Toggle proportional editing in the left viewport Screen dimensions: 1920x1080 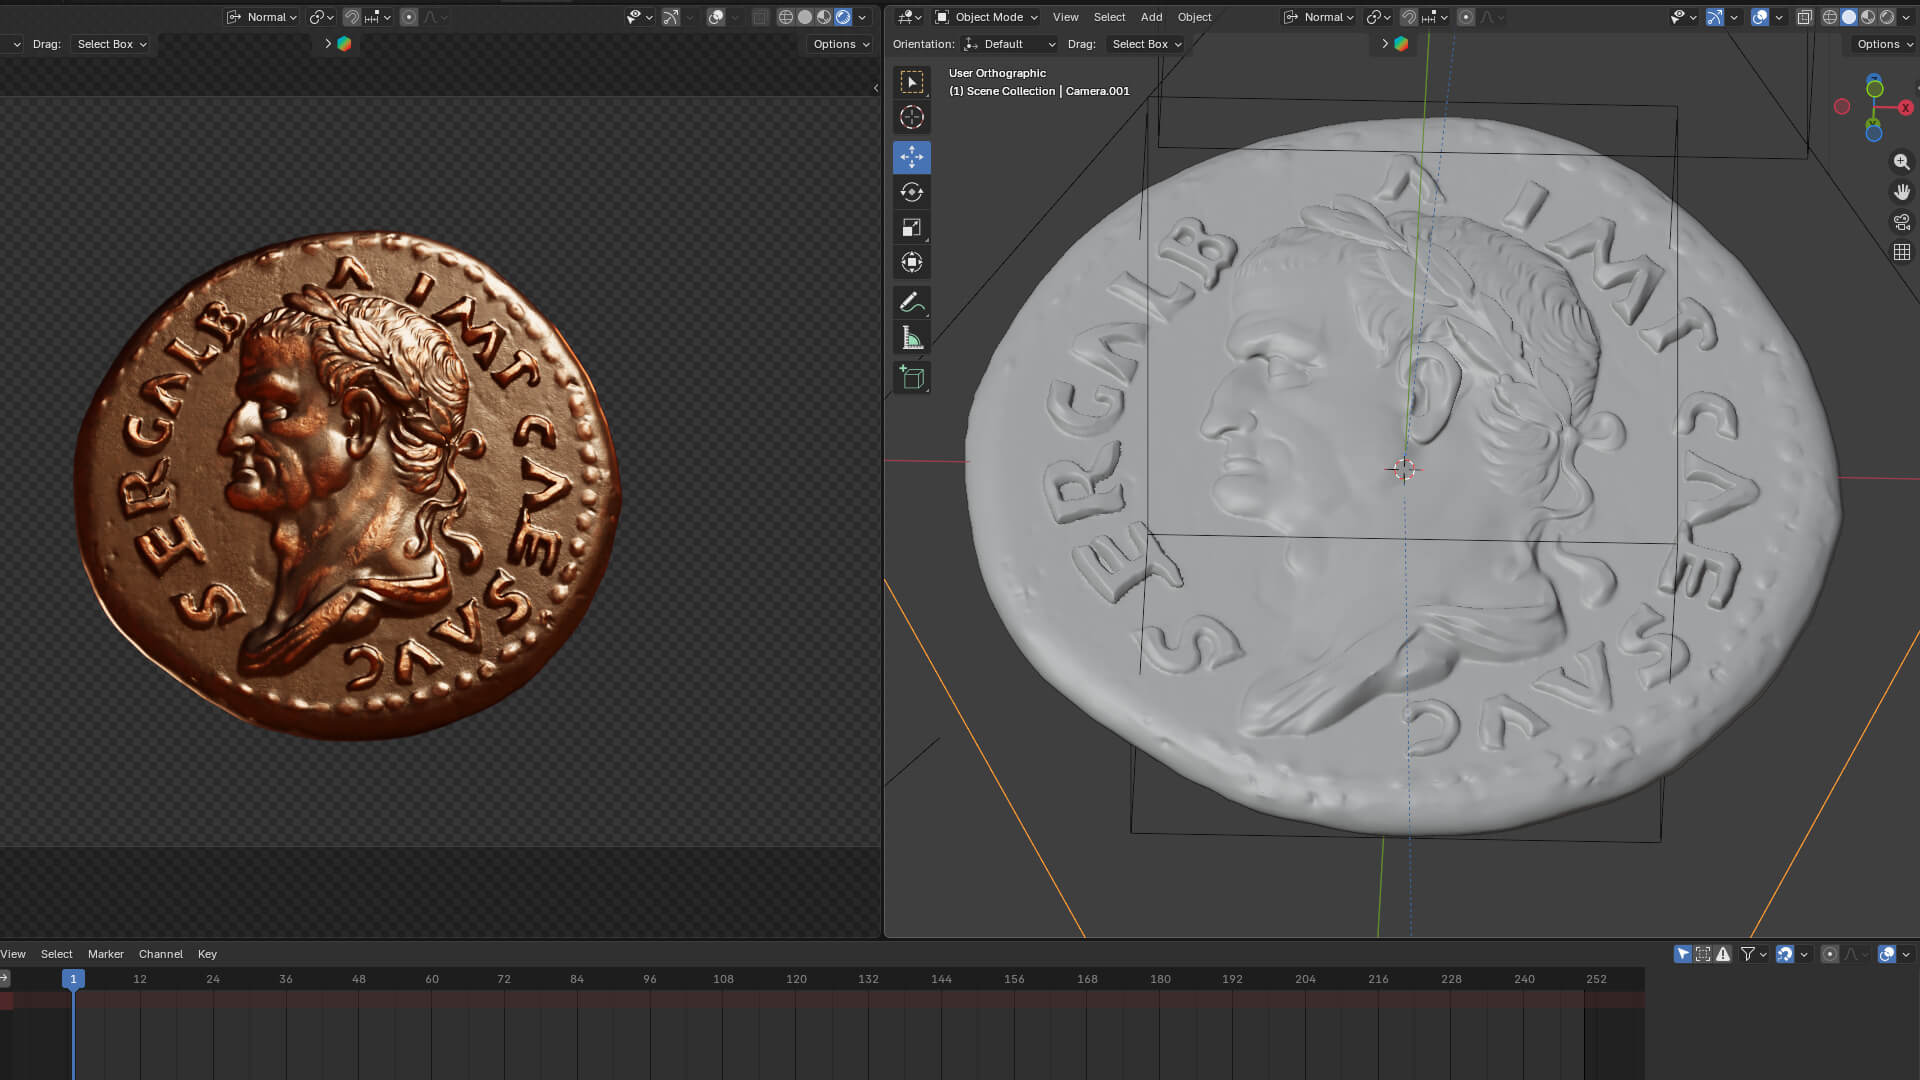(x=408, y=17)
